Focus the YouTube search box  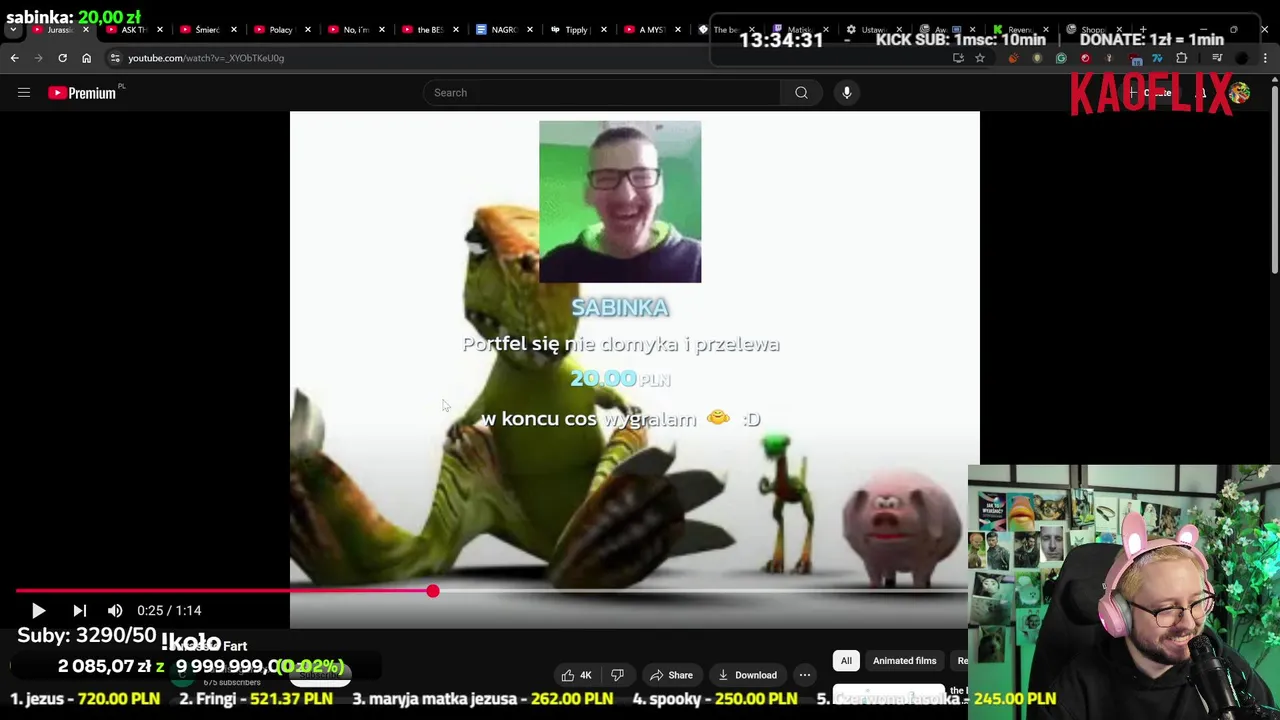tap(602, 93)
